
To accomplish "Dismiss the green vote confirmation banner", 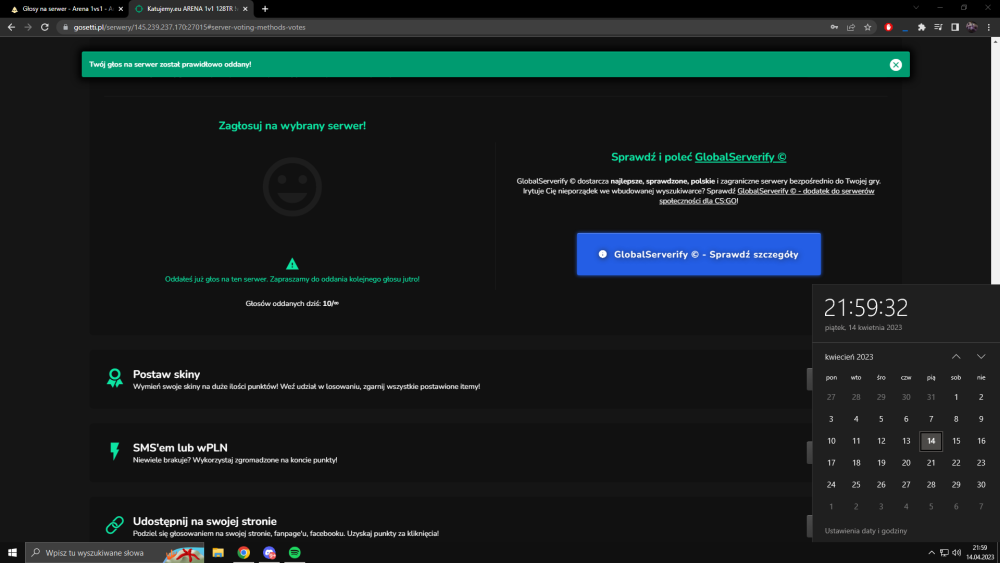I will coord(895,64).
